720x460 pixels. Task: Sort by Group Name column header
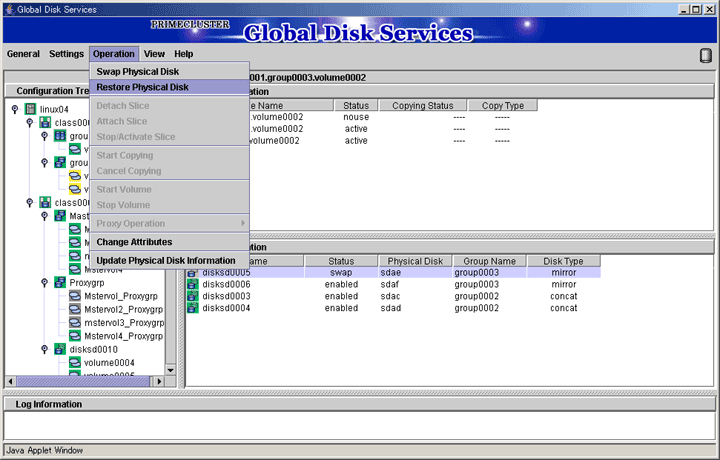click(489, 261)
